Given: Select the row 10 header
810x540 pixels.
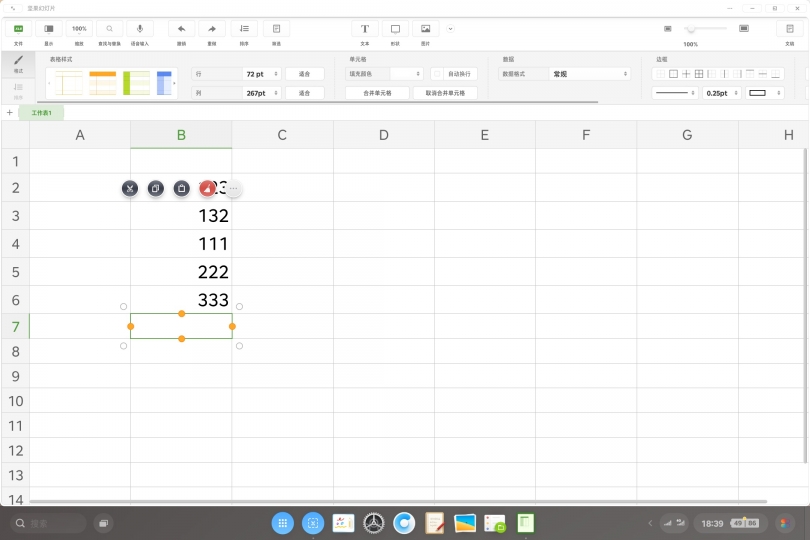Looking at the screenshot, I should pos(15,401).
